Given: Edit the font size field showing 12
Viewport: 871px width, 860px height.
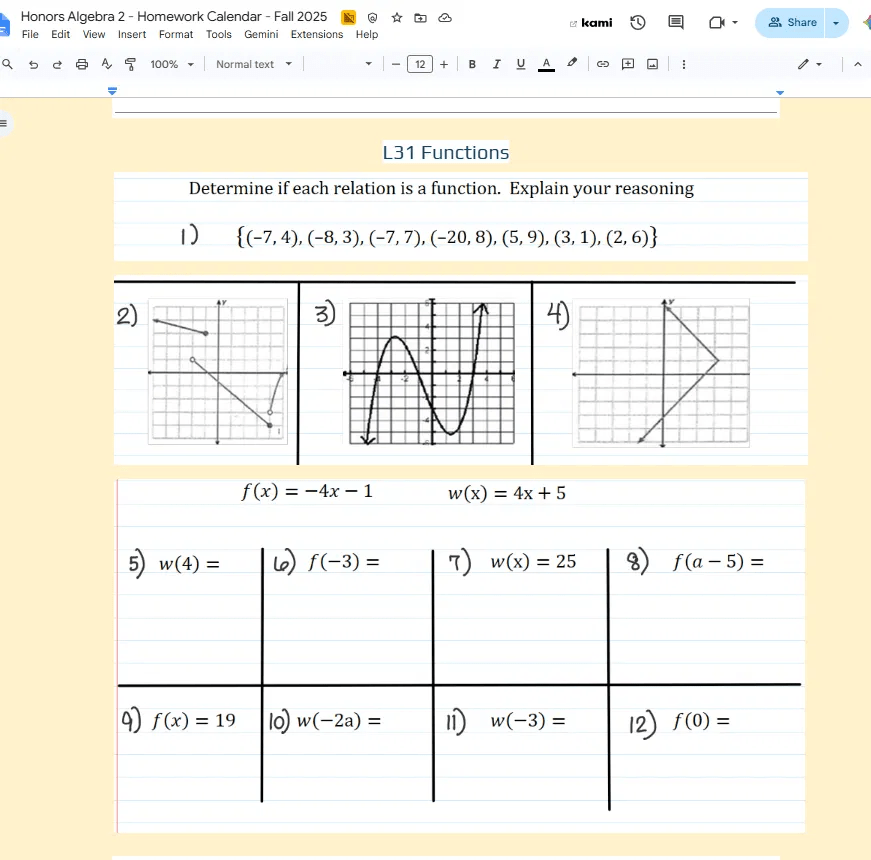Looking at the screenshot, I should (x=420, y=64).
